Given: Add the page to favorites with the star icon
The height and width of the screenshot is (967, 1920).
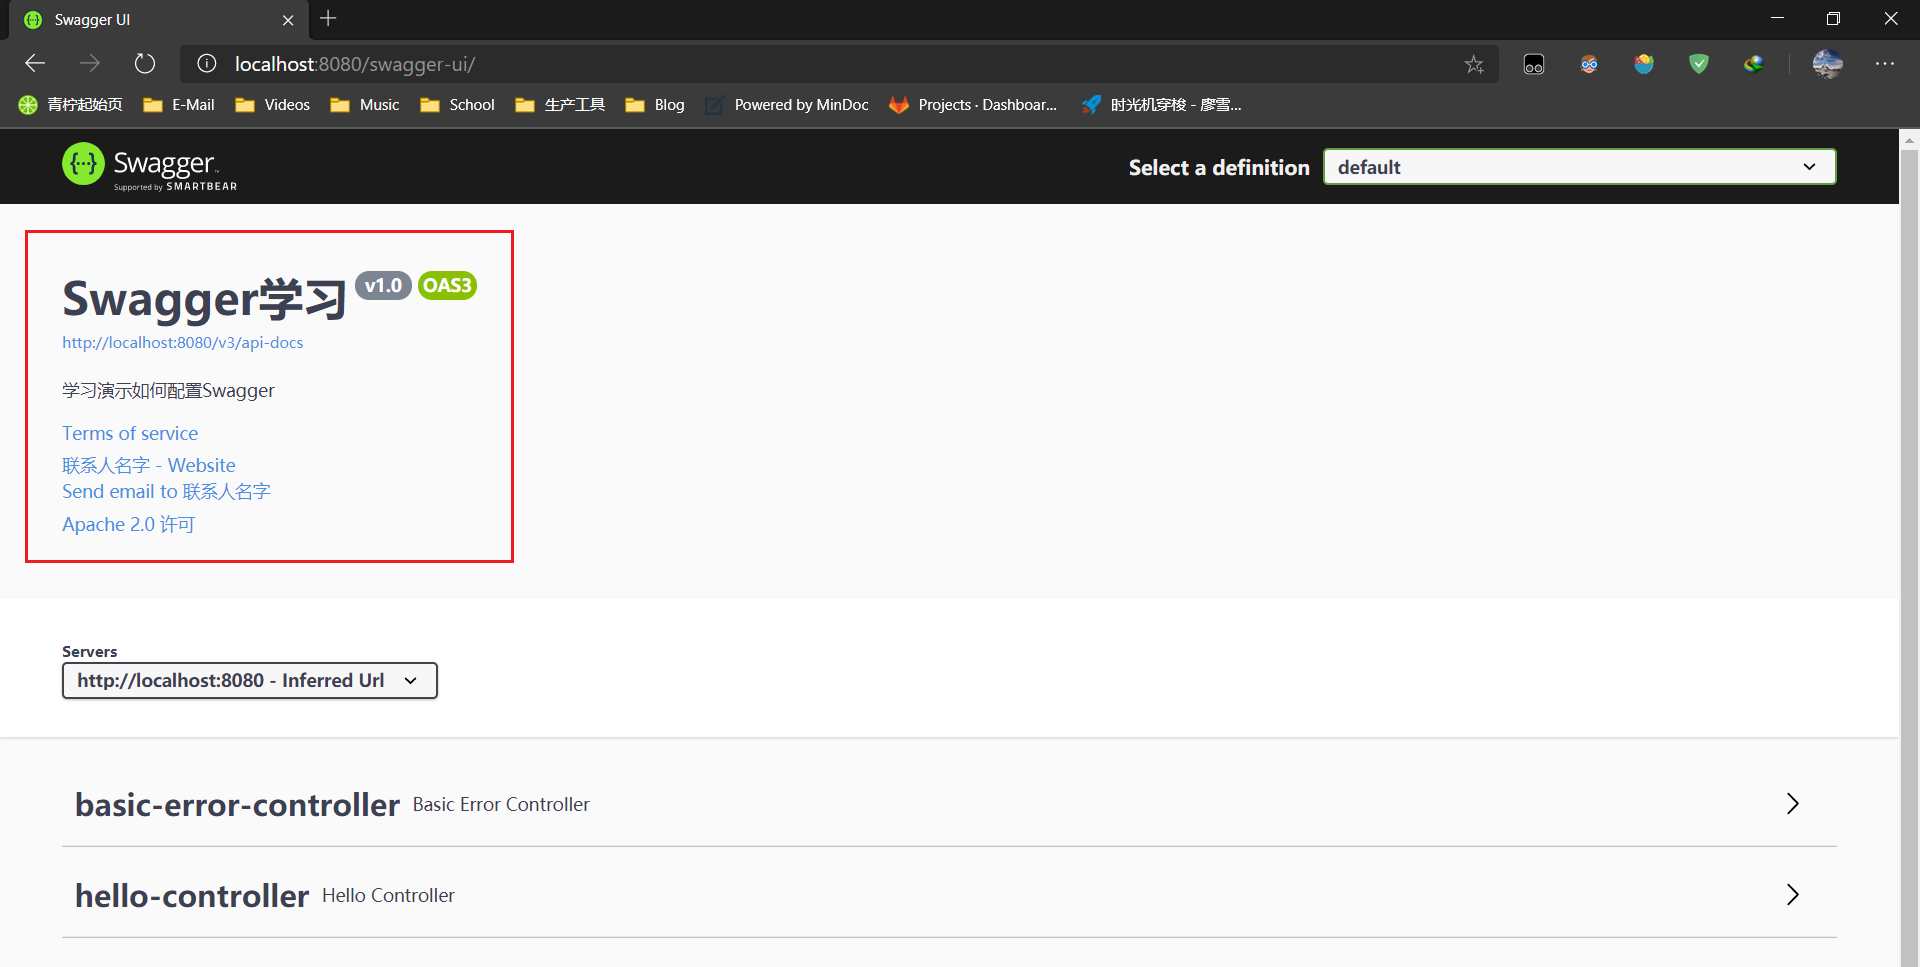Looking at the screenshot, I should pos(1474,65).
